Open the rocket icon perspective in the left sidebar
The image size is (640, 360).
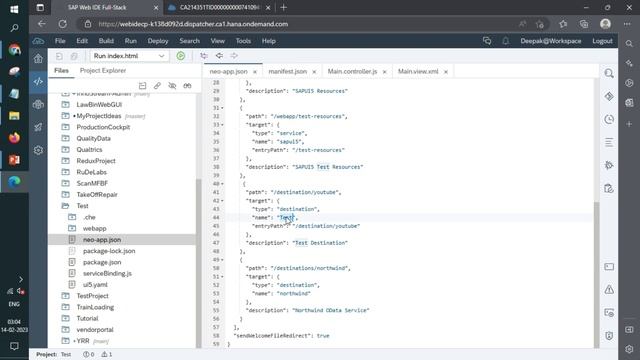pos(38,127)
